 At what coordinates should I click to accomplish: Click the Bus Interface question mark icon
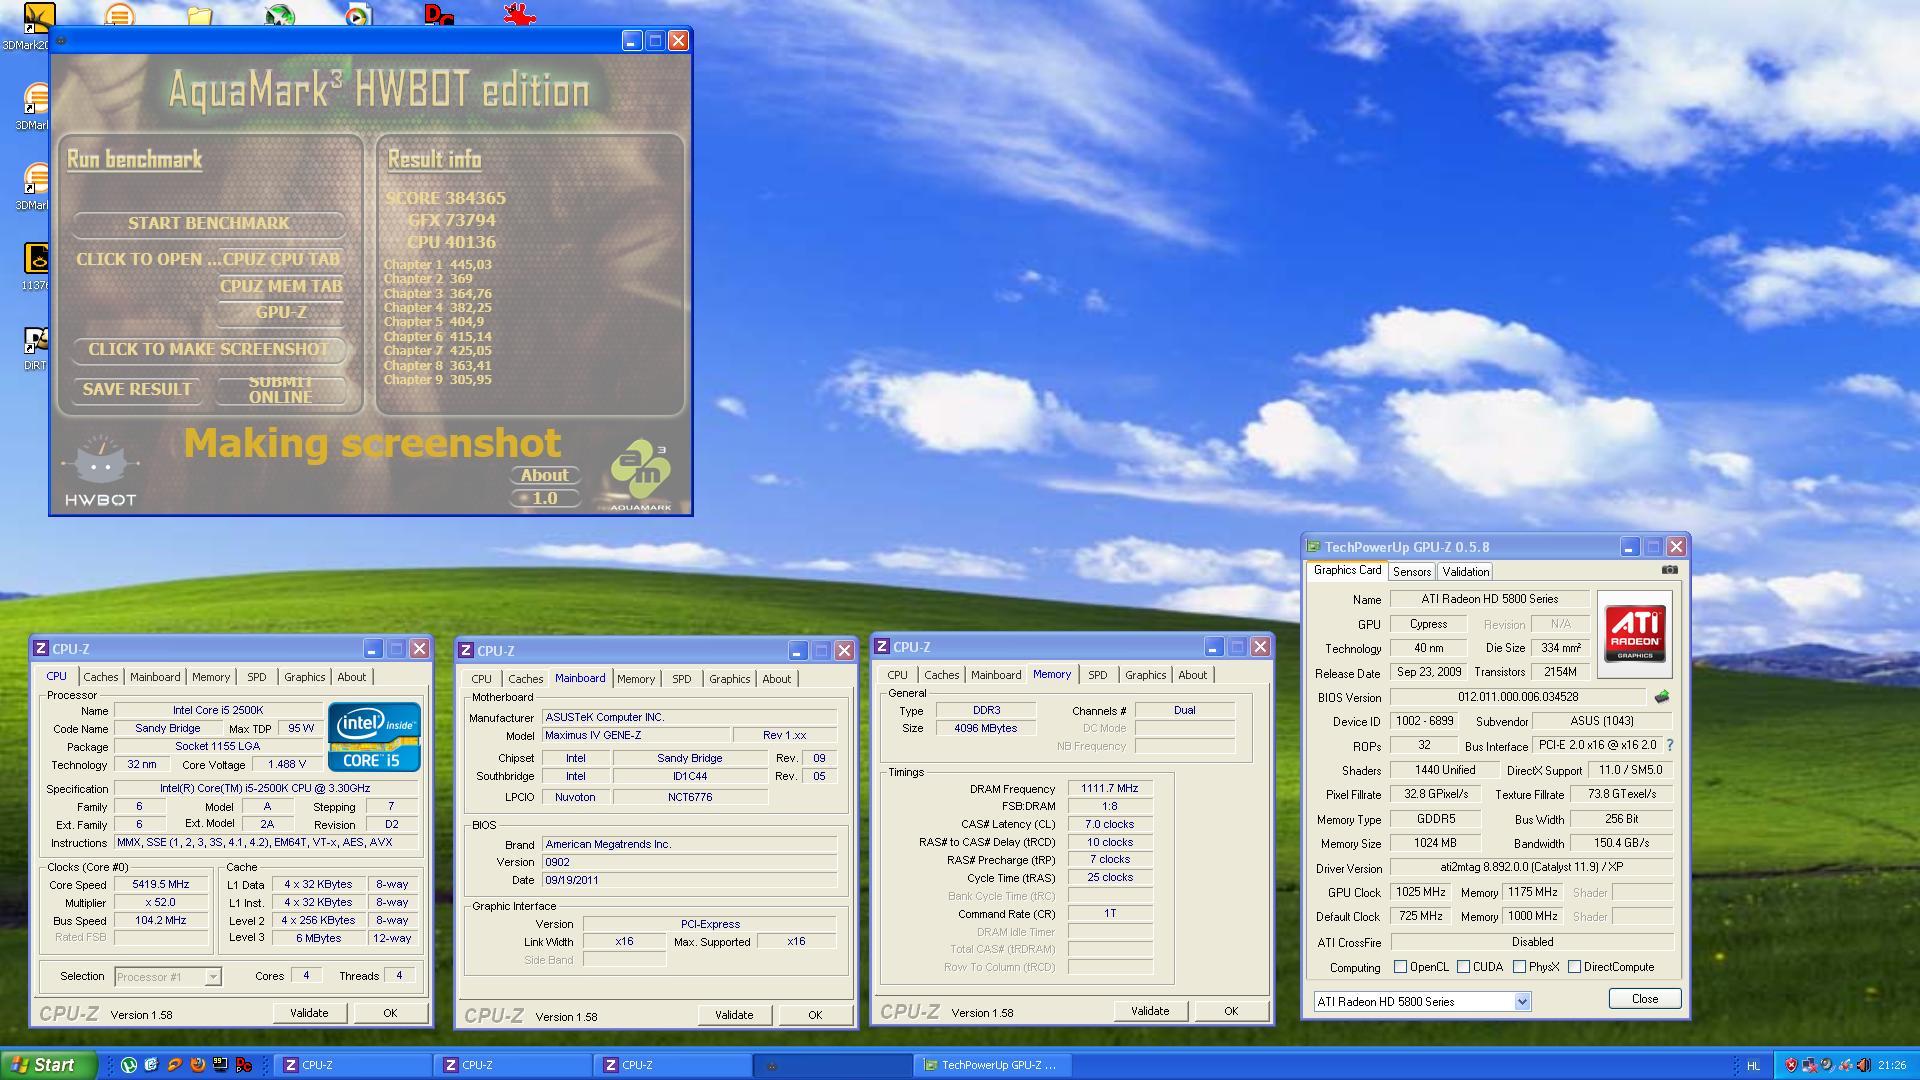click(x=1669, y=745)
